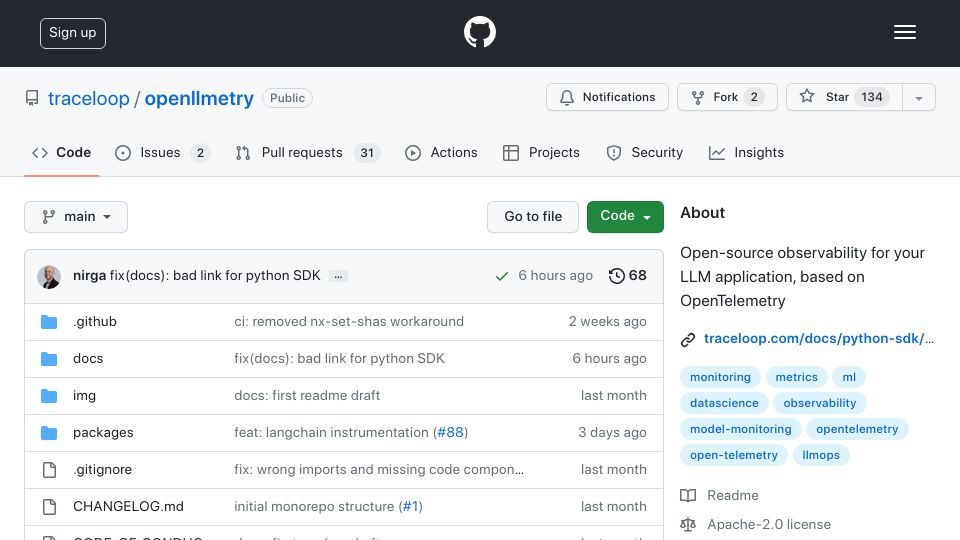Open the GitHub logo homepage
The width and height of the screenshot is (960, 540).
479,32
